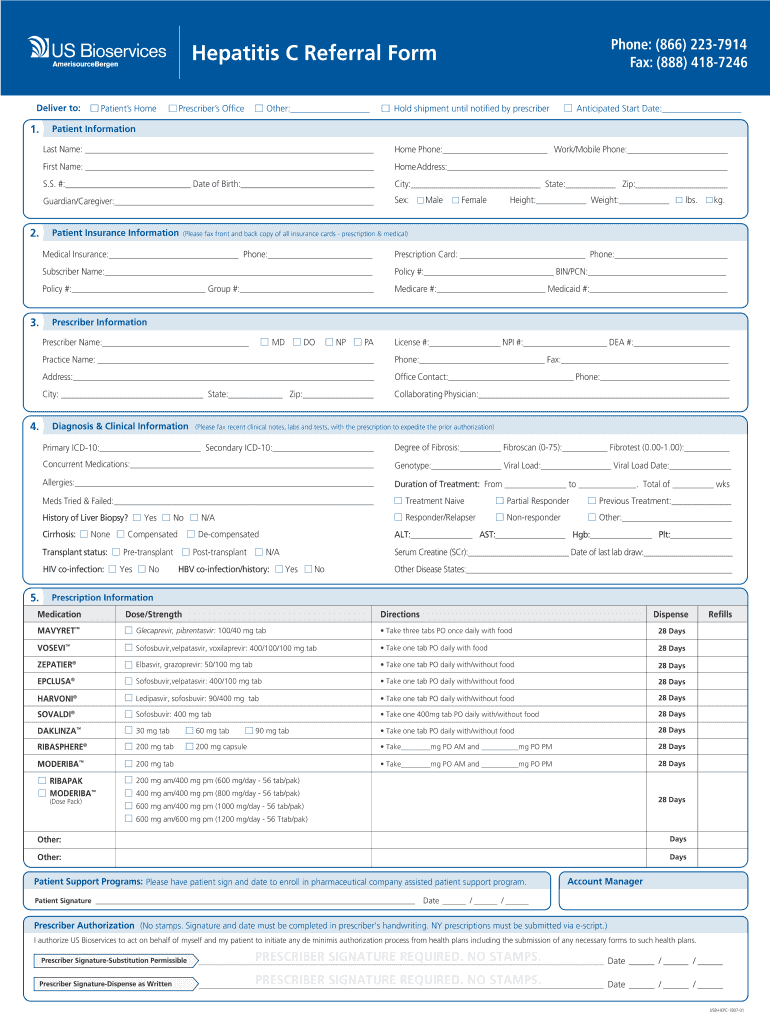Click the 'Fax: (888) 418-7246' text
The image size is (770, 1024).
pyautogui.click(x=688, y=62)
